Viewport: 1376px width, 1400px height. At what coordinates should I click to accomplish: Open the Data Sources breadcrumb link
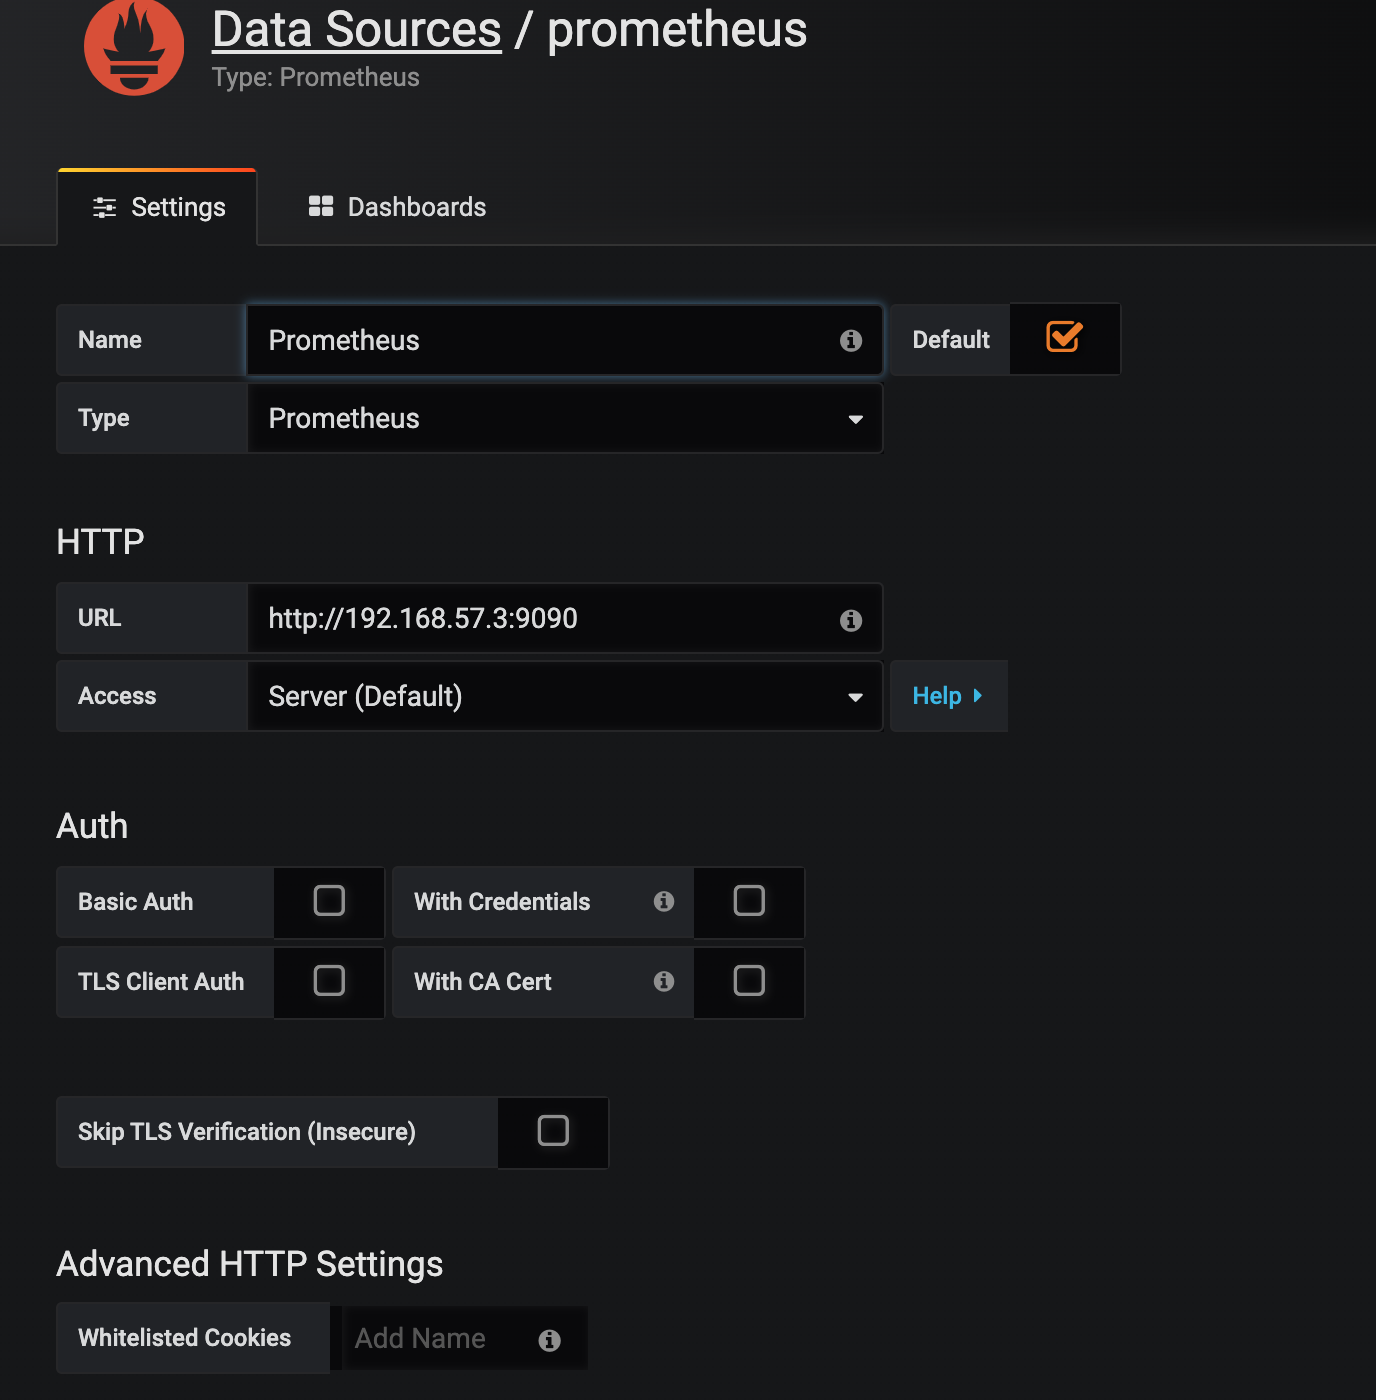[357, 30]
